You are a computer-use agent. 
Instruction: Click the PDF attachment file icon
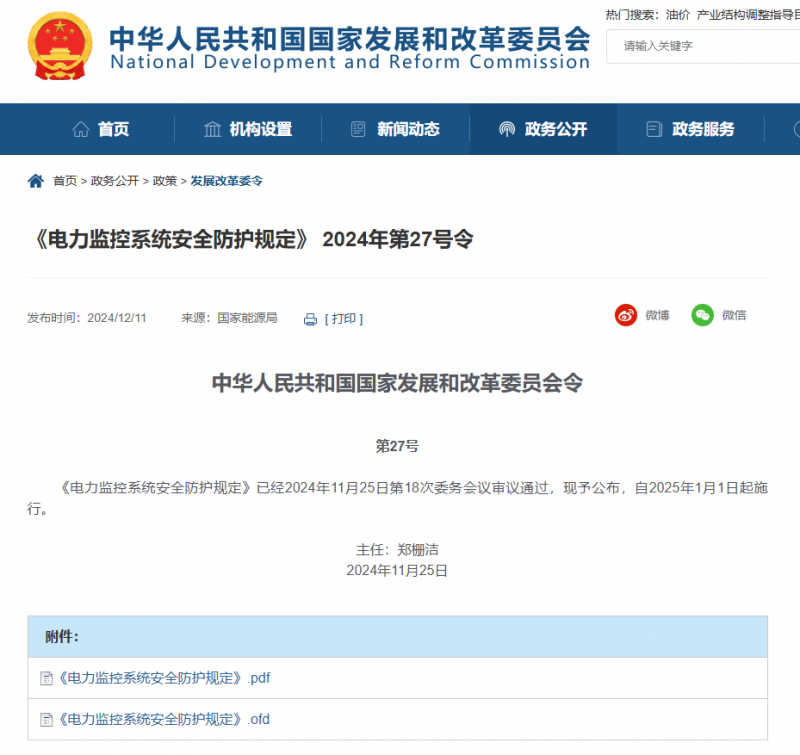[x=46, y=678]
